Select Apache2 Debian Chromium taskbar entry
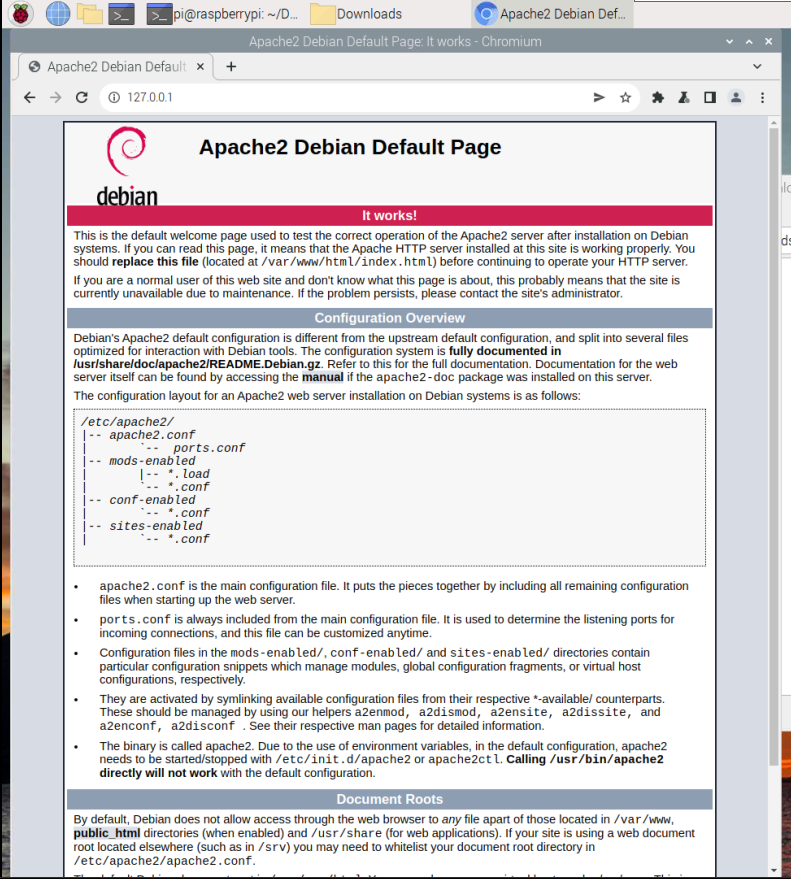 [x=552, y=13]
